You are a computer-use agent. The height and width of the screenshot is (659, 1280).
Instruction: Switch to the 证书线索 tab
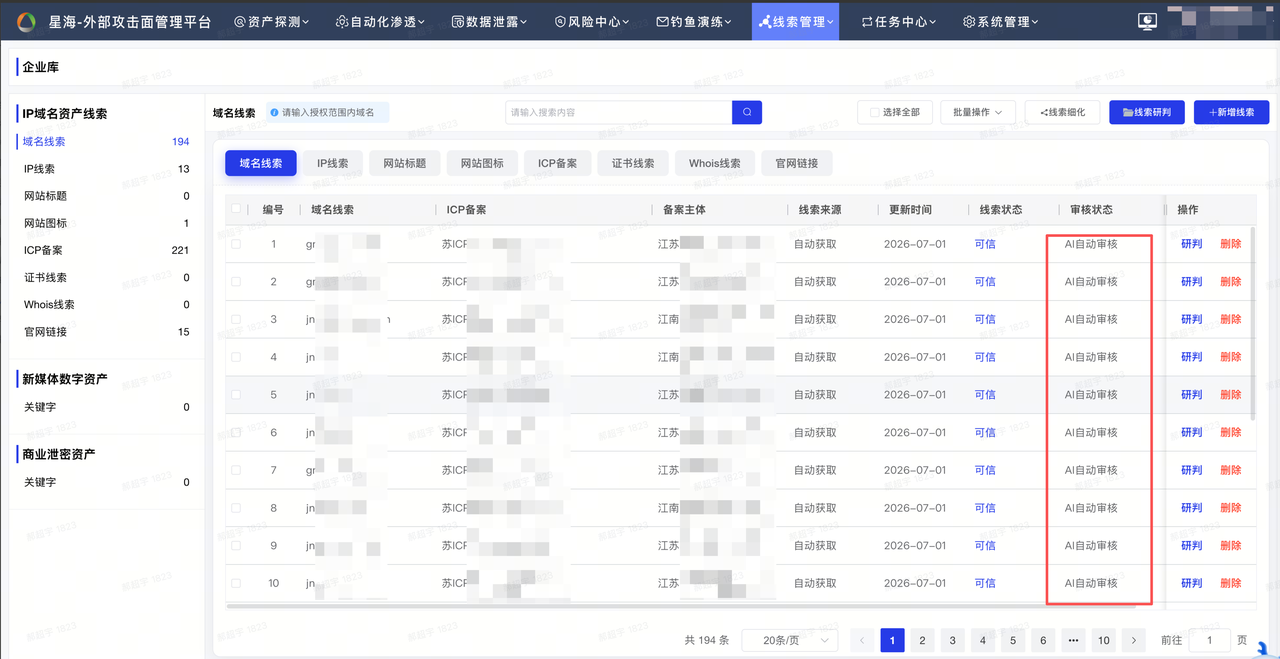pyautogui.click(x=633, y=163)
